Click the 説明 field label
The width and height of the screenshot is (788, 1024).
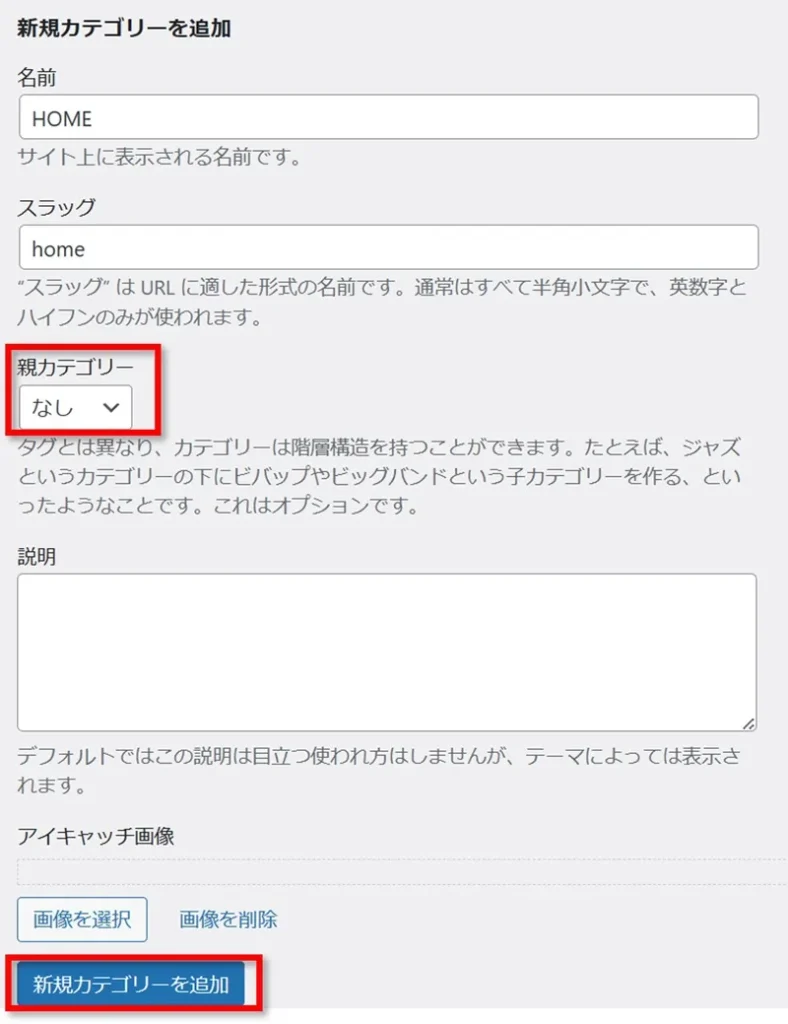pyautogui.click(x=37, y=556)
